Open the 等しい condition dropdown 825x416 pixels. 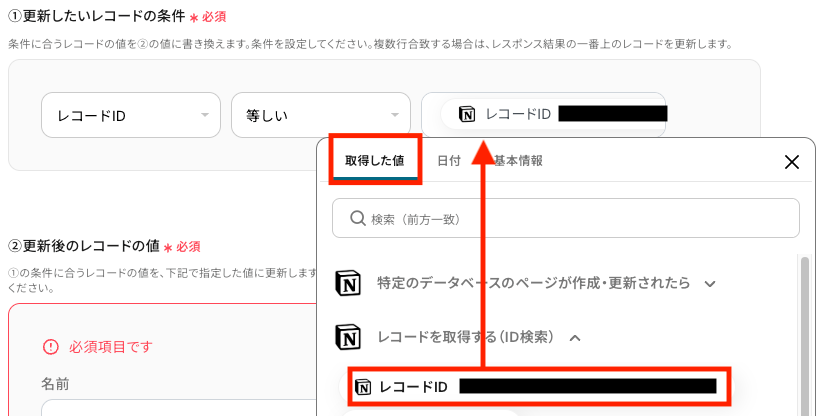pos(320,115)
